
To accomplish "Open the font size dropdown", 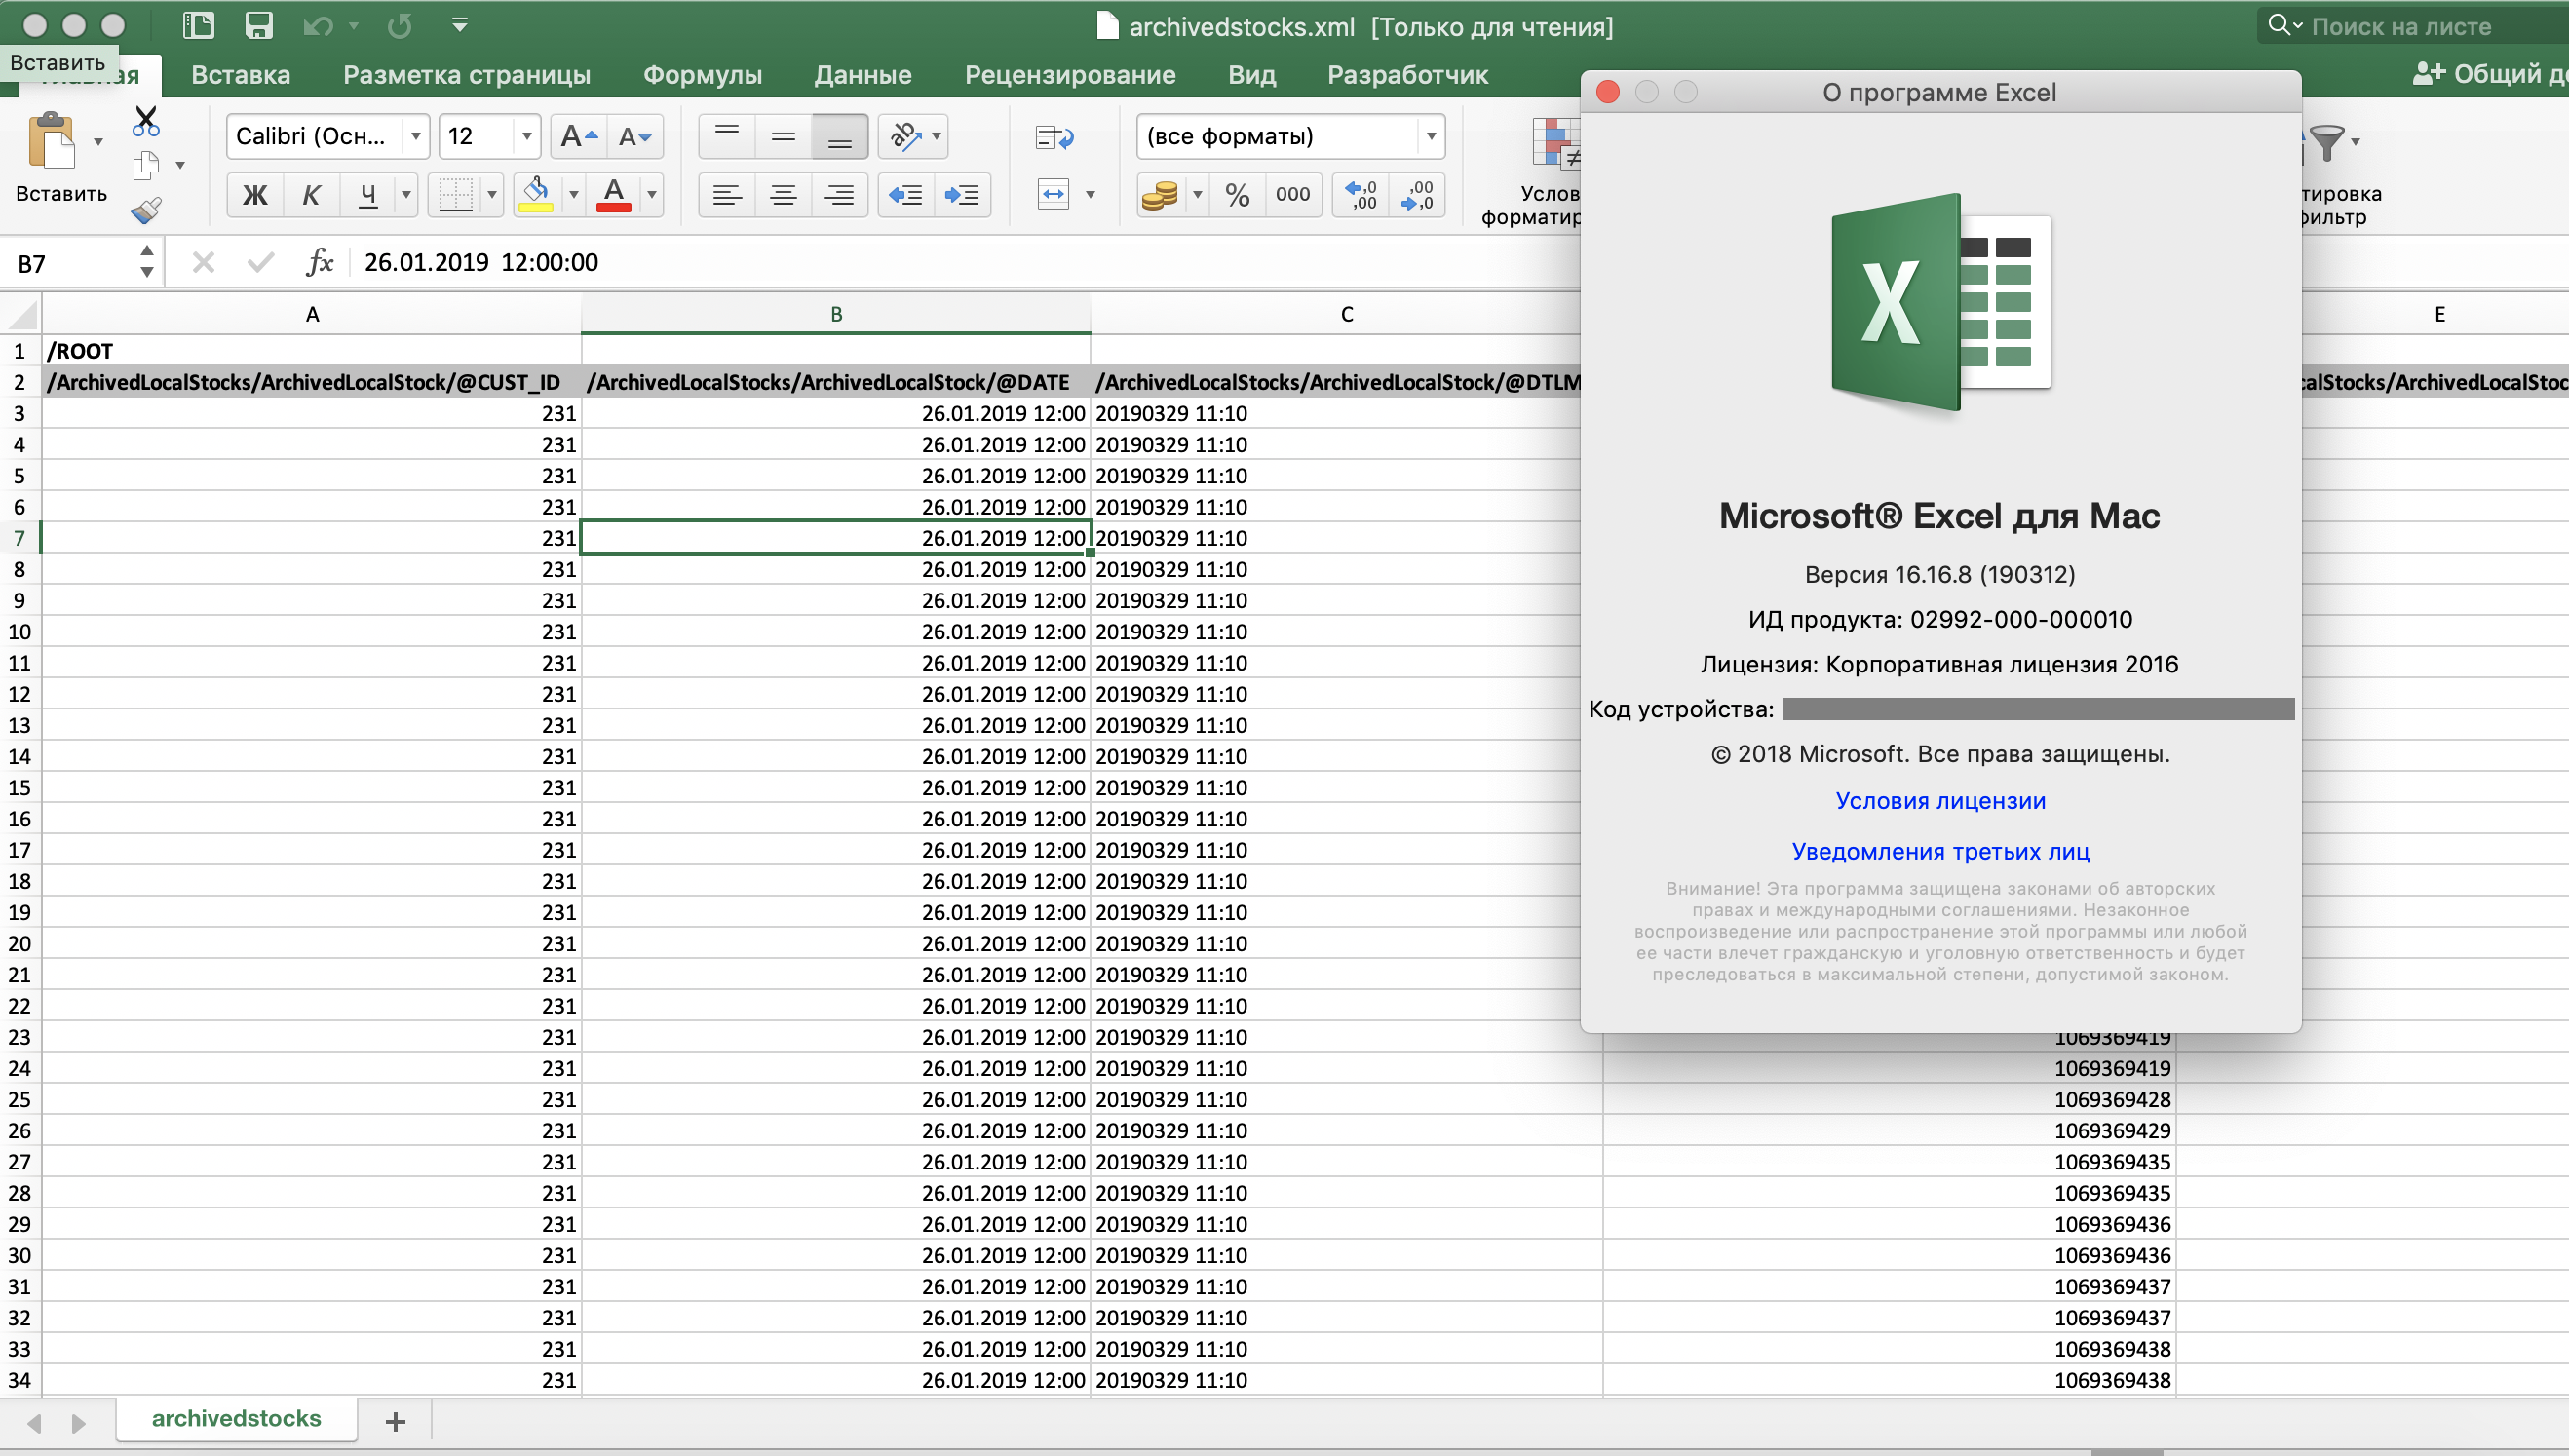I will (x=526, y=136).
